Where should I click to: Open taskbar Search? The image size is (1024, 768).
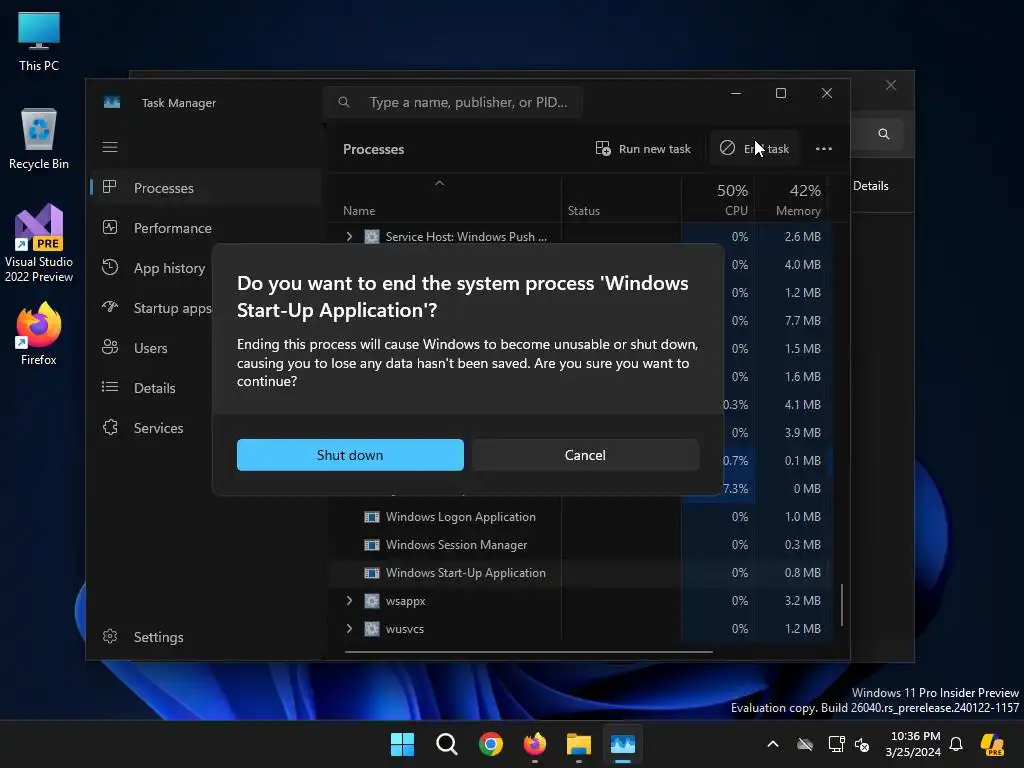coord(447,744)
